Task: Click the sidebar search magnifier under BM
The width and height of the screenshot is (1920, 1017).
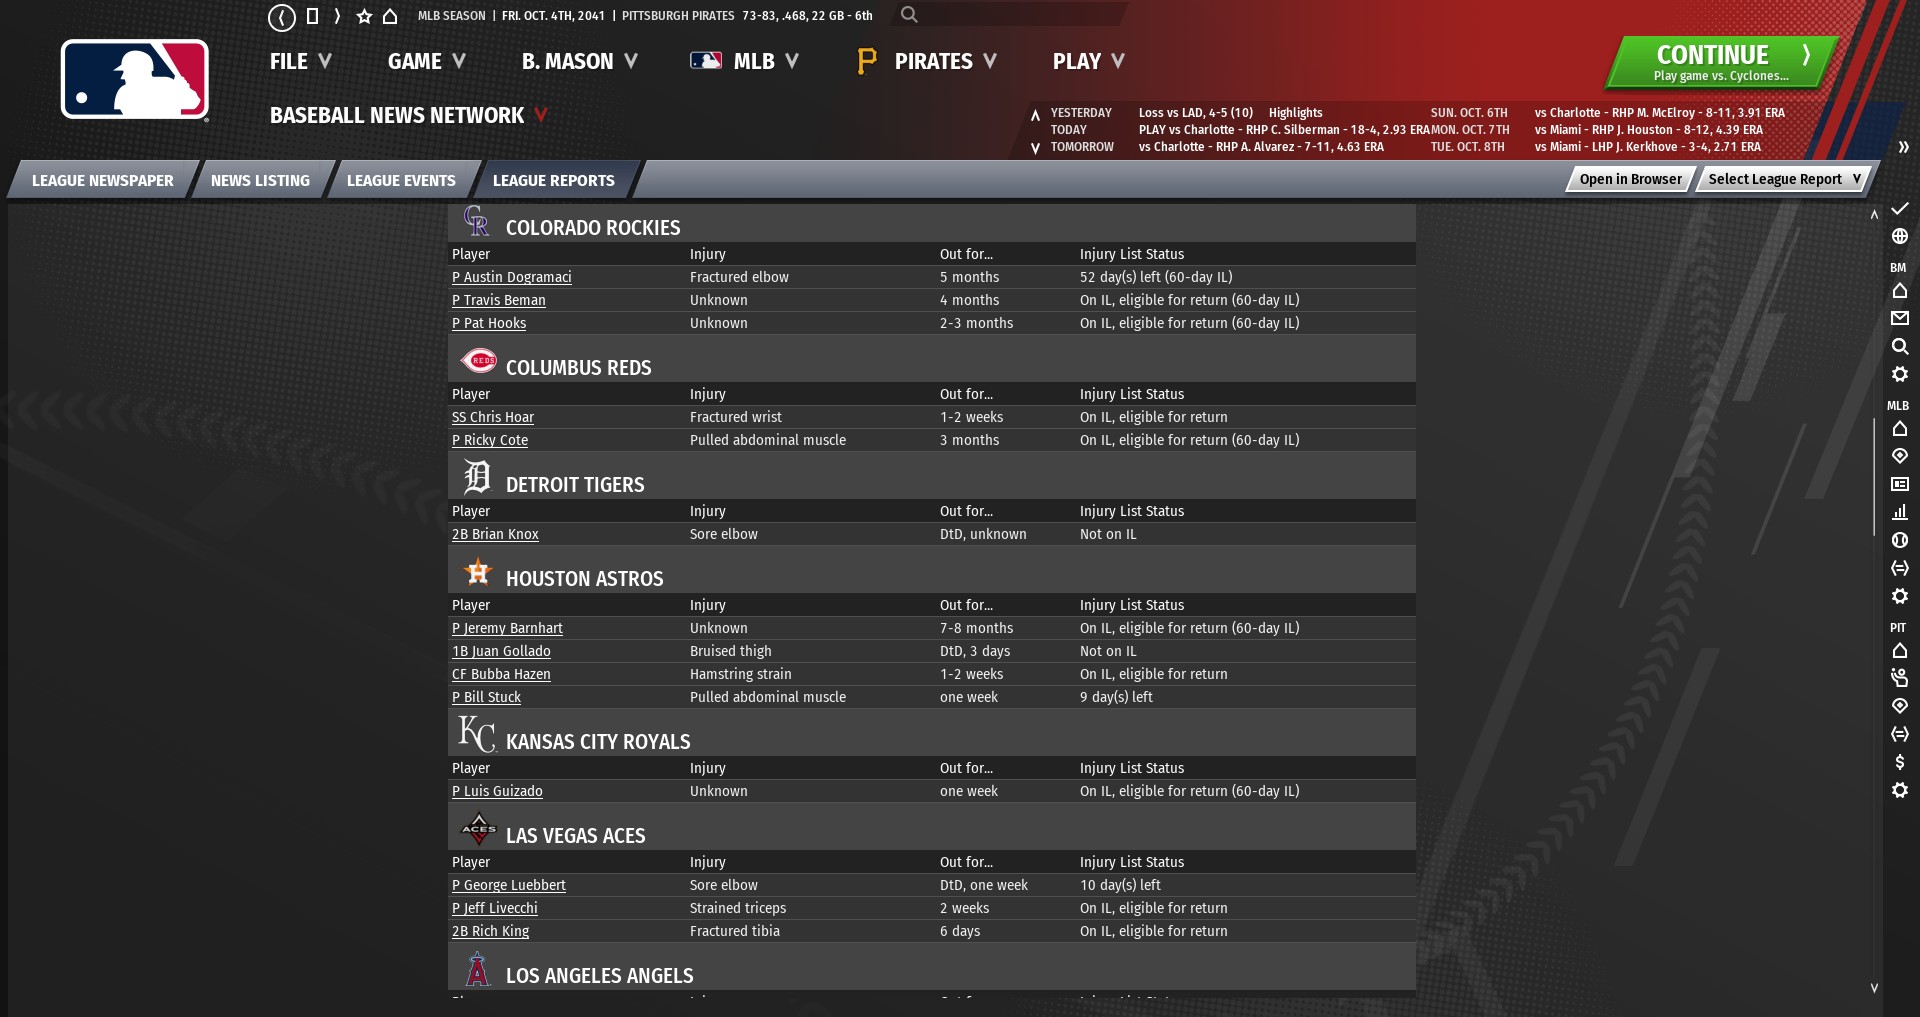Action: 1900,346
